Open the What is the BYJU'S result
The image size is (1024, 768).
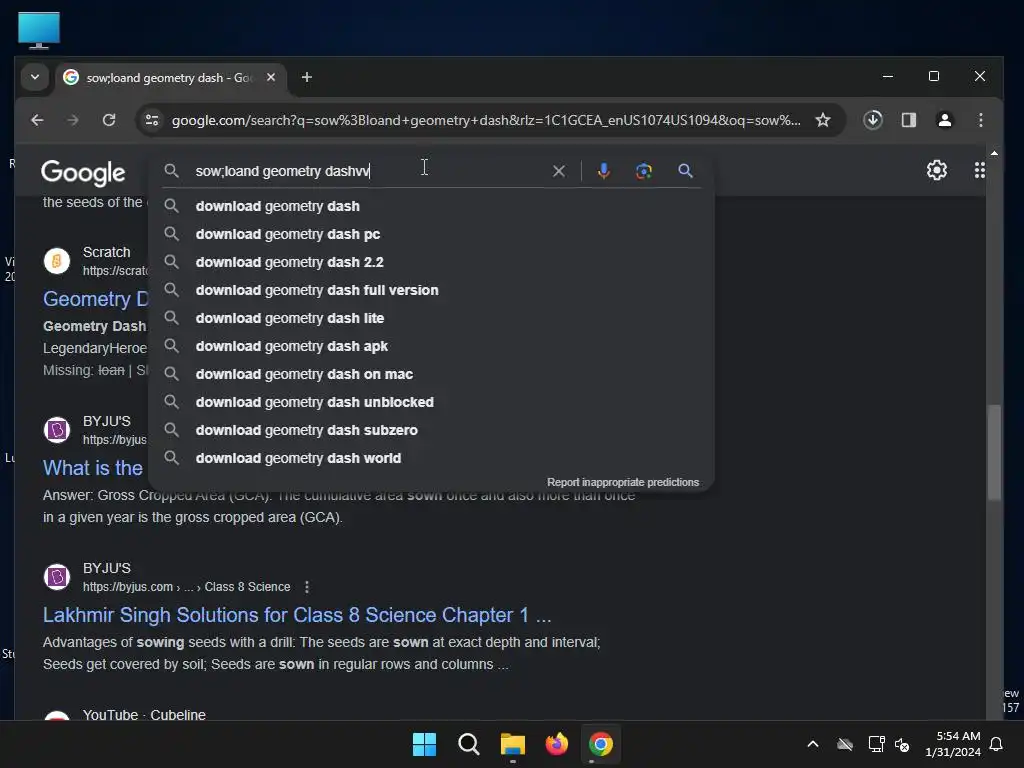93,468
